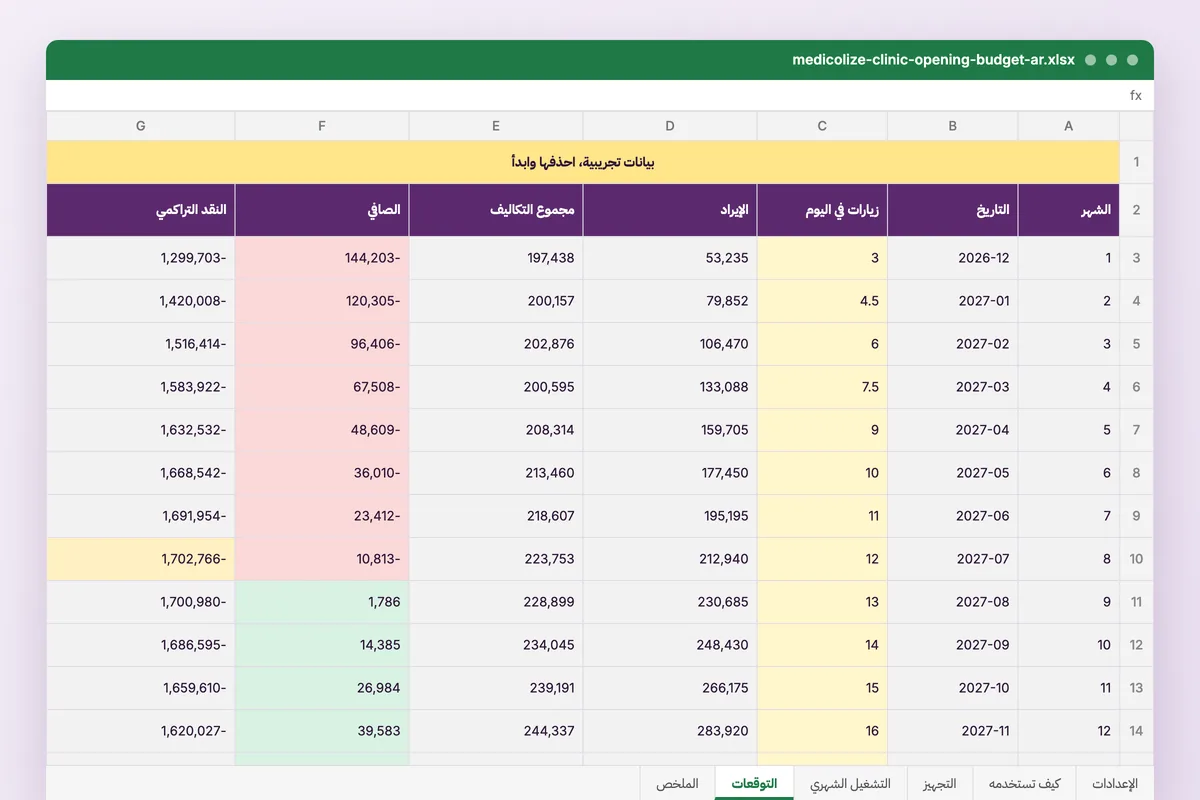Viewport: 1200px width, 800px height.
Task: Select net cell 67,508-
Action: (322, 387)
